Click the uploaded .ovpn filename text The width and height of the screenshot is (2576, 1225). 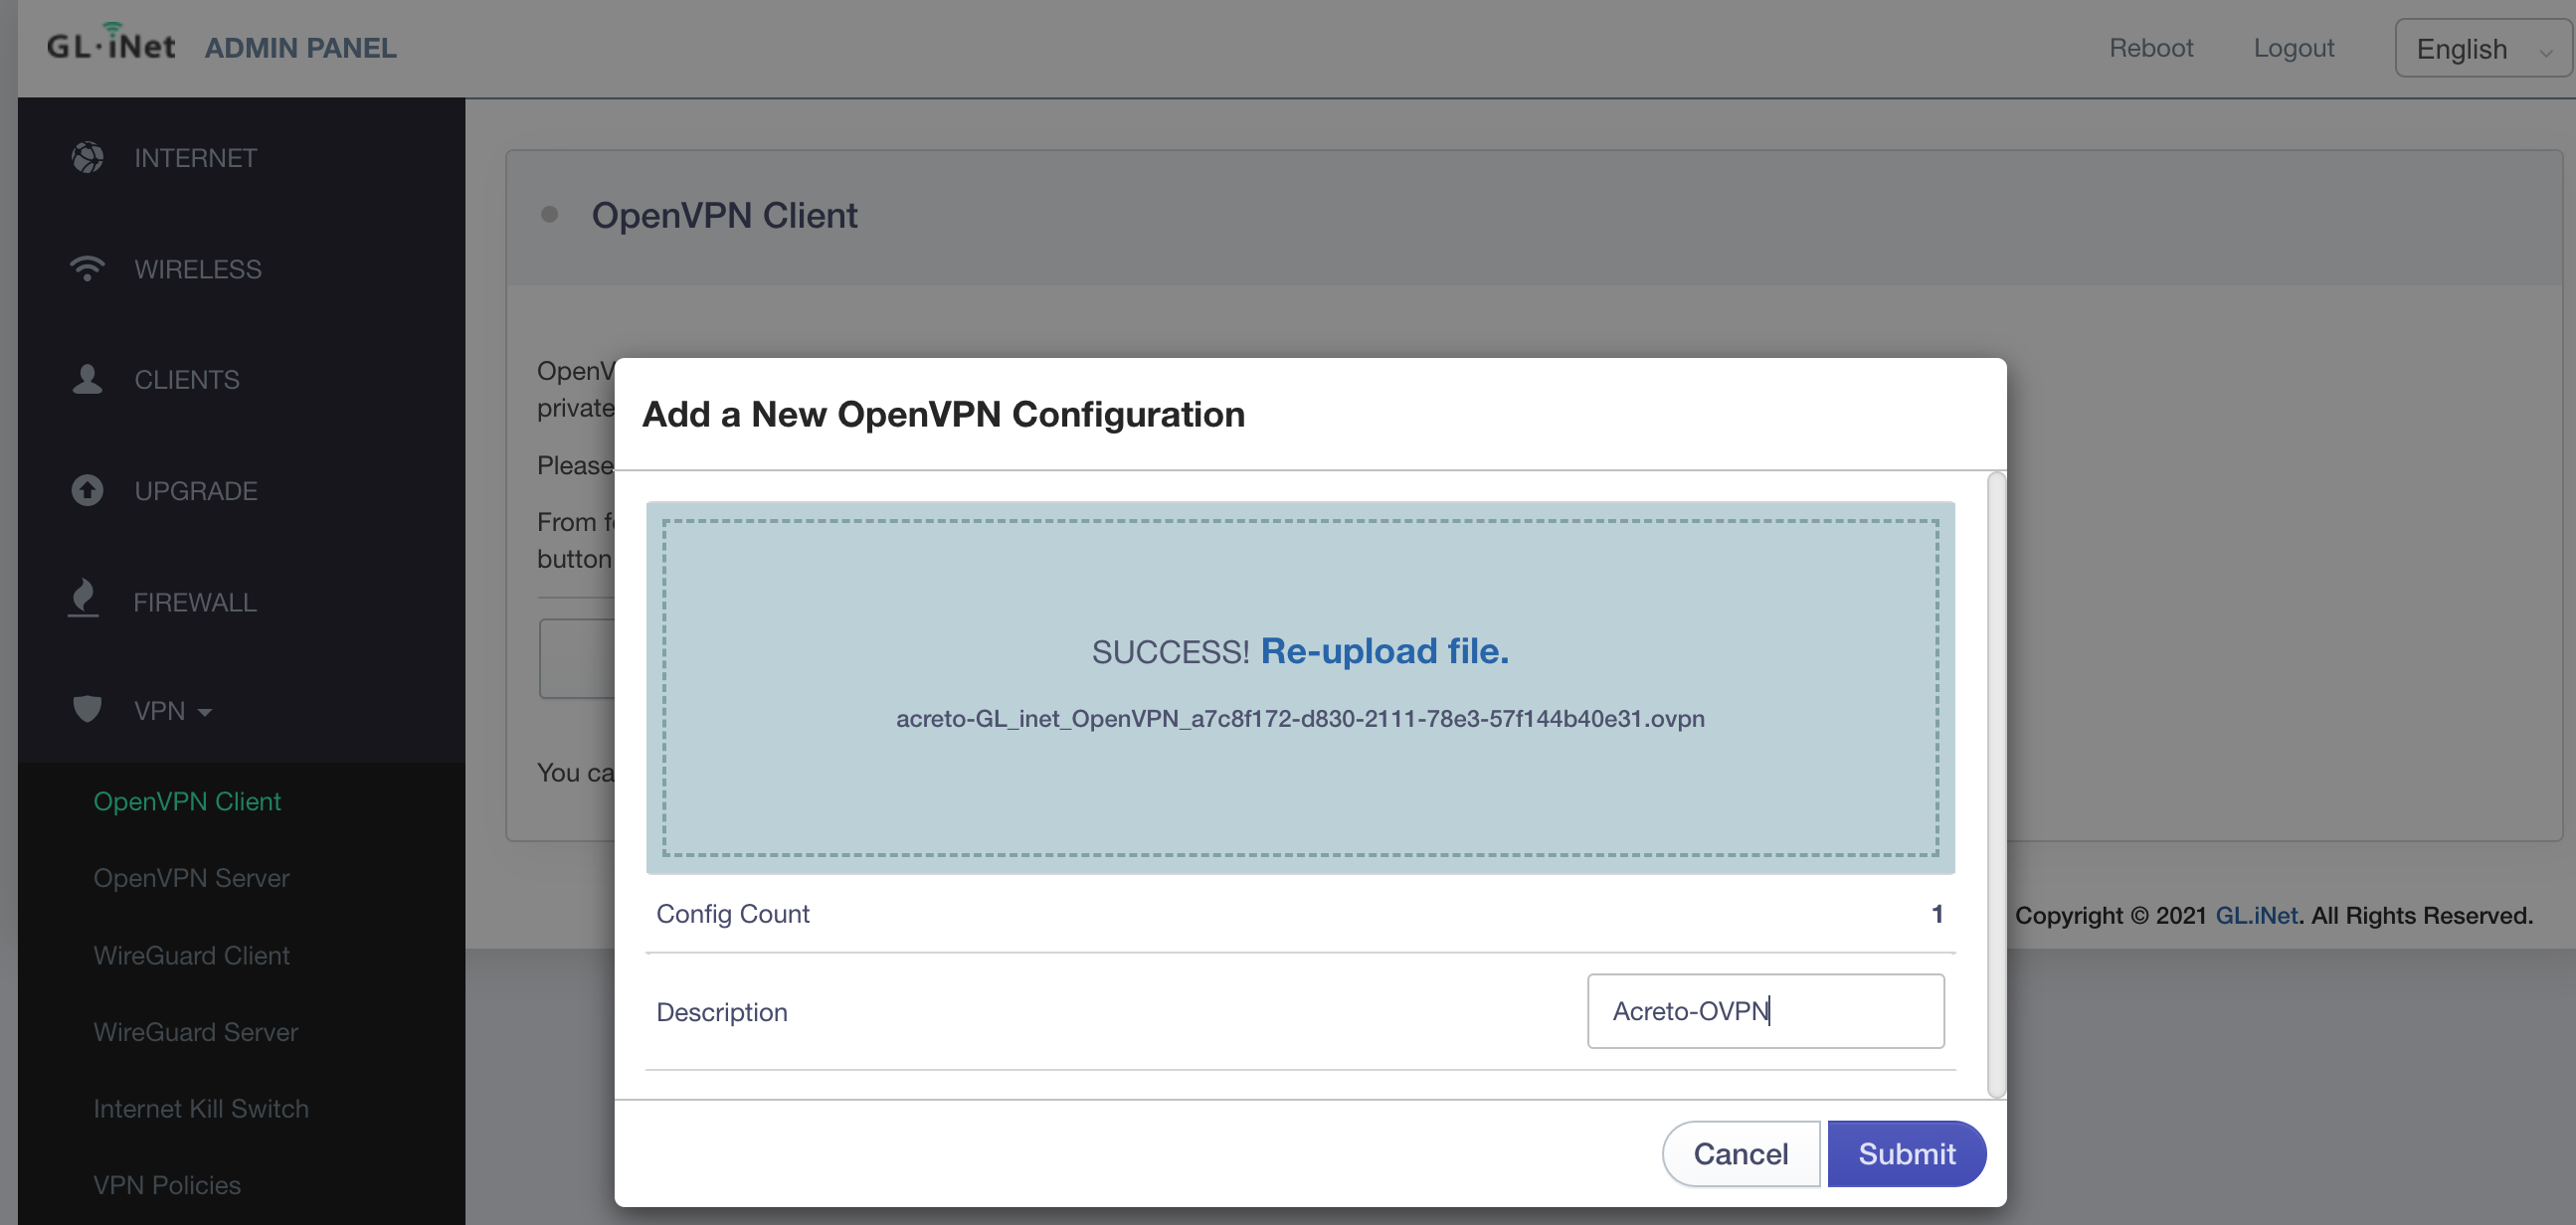[x=1300, y=718]
